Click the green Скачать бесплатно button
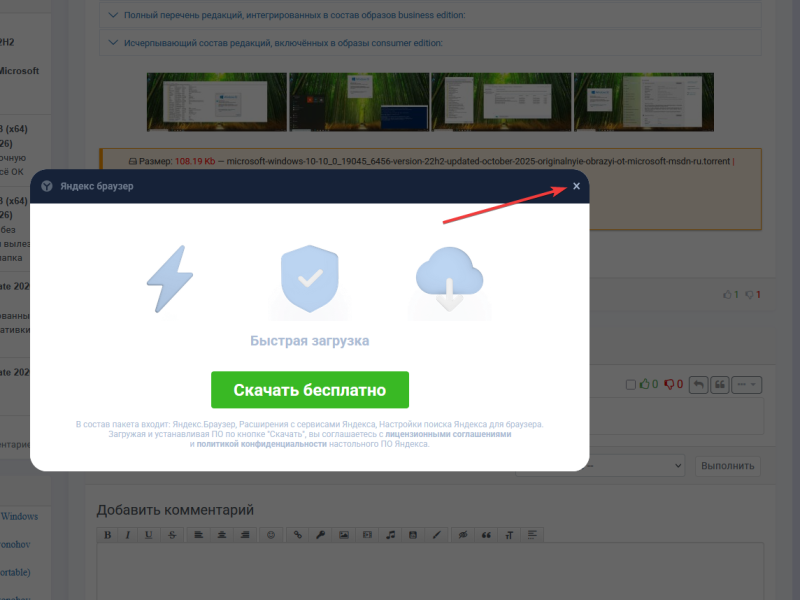This screenshot has height=600, width=800. tap(309, 390)
